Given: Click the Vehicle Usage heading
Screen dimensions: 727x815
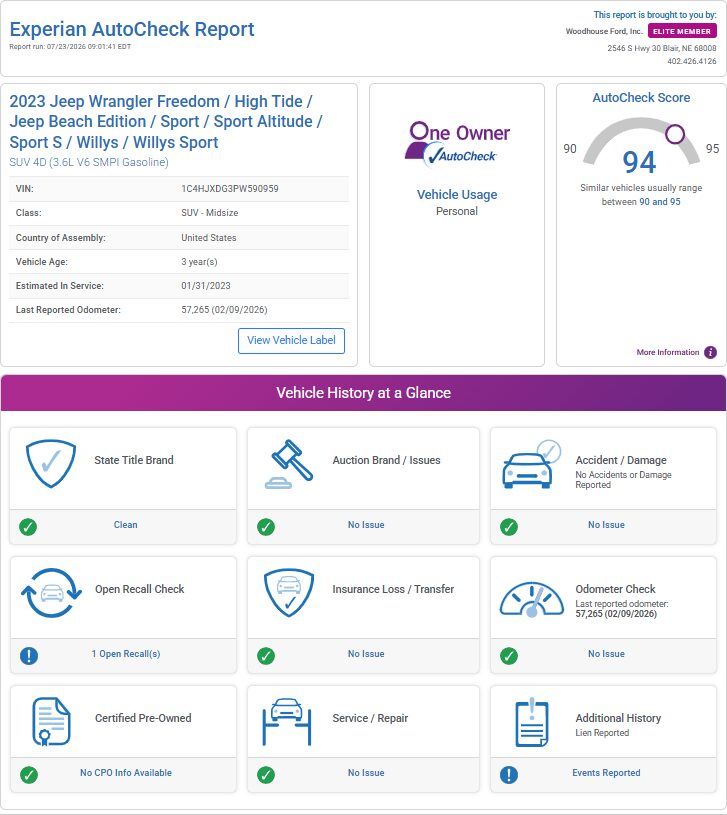Looking at the screenshot, I should click(x=457, y=194).
